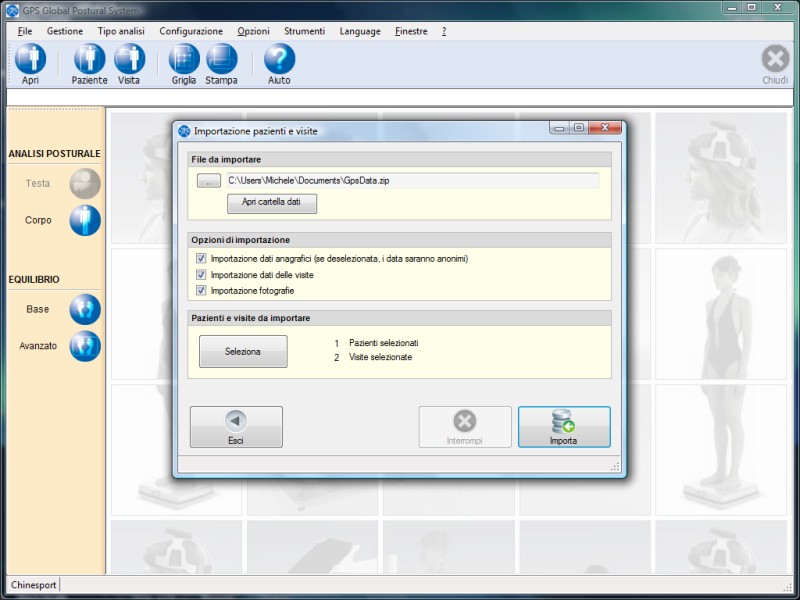Toggle Importazione dati delle visite checkbox
The width and height of the screenshot is (800, 600).
click(201, 274)
